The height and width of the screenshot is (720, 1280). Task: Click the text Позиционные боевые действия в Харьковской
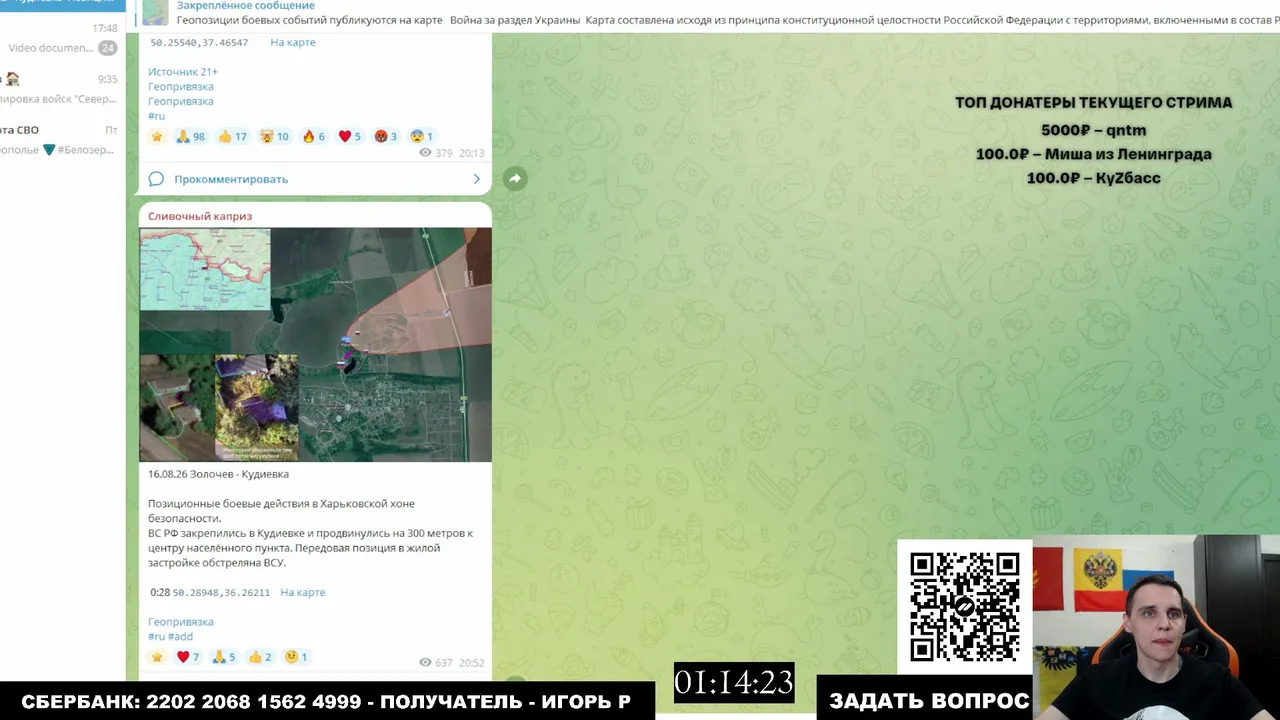(x=281, y=504)
